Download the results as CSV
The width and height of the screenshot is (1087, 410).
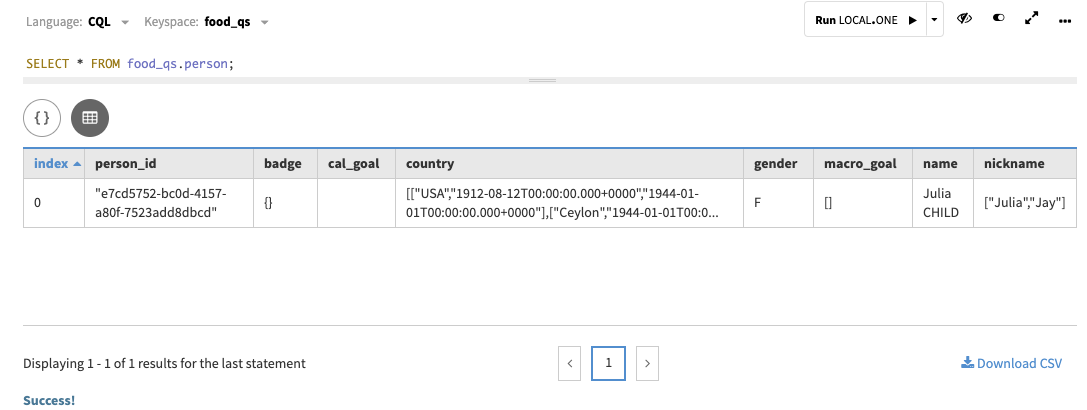1011,363
